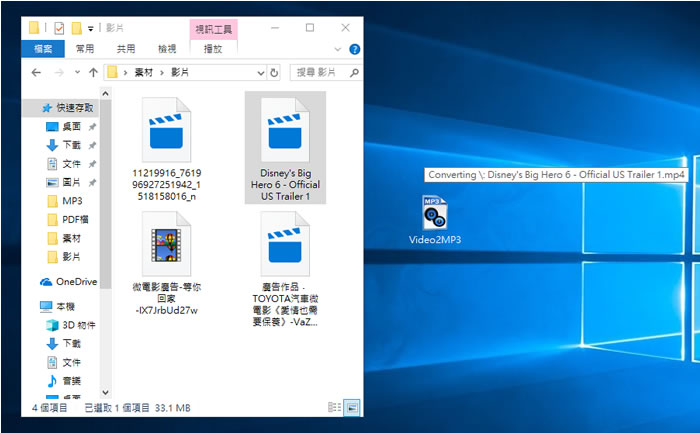Screen dimensions: 700x433
Task: Open the 檢視 ribbon tab
Action: (x=167, y=49)
